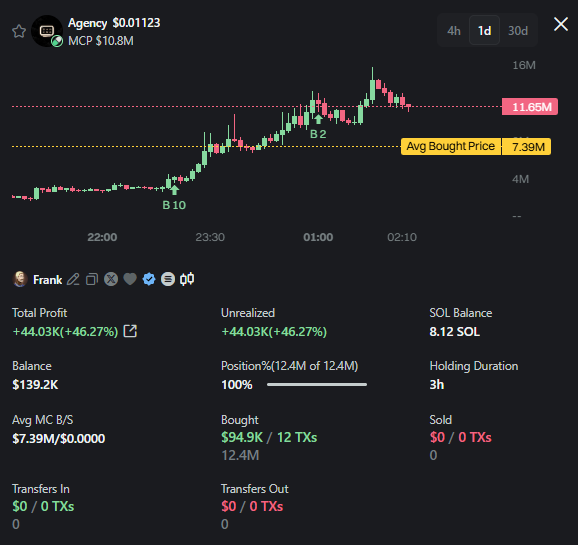Click Bought value $94.9K / 12 TXs

269,437
